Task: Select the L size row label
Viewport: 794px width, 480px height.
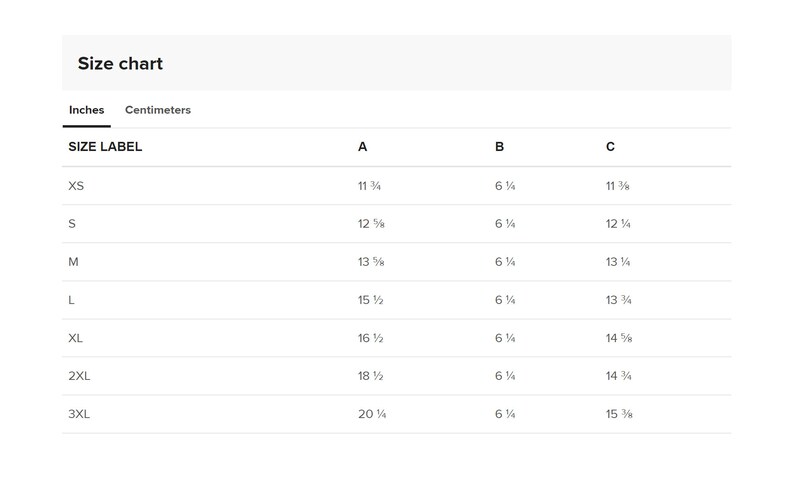Action: 71,300
